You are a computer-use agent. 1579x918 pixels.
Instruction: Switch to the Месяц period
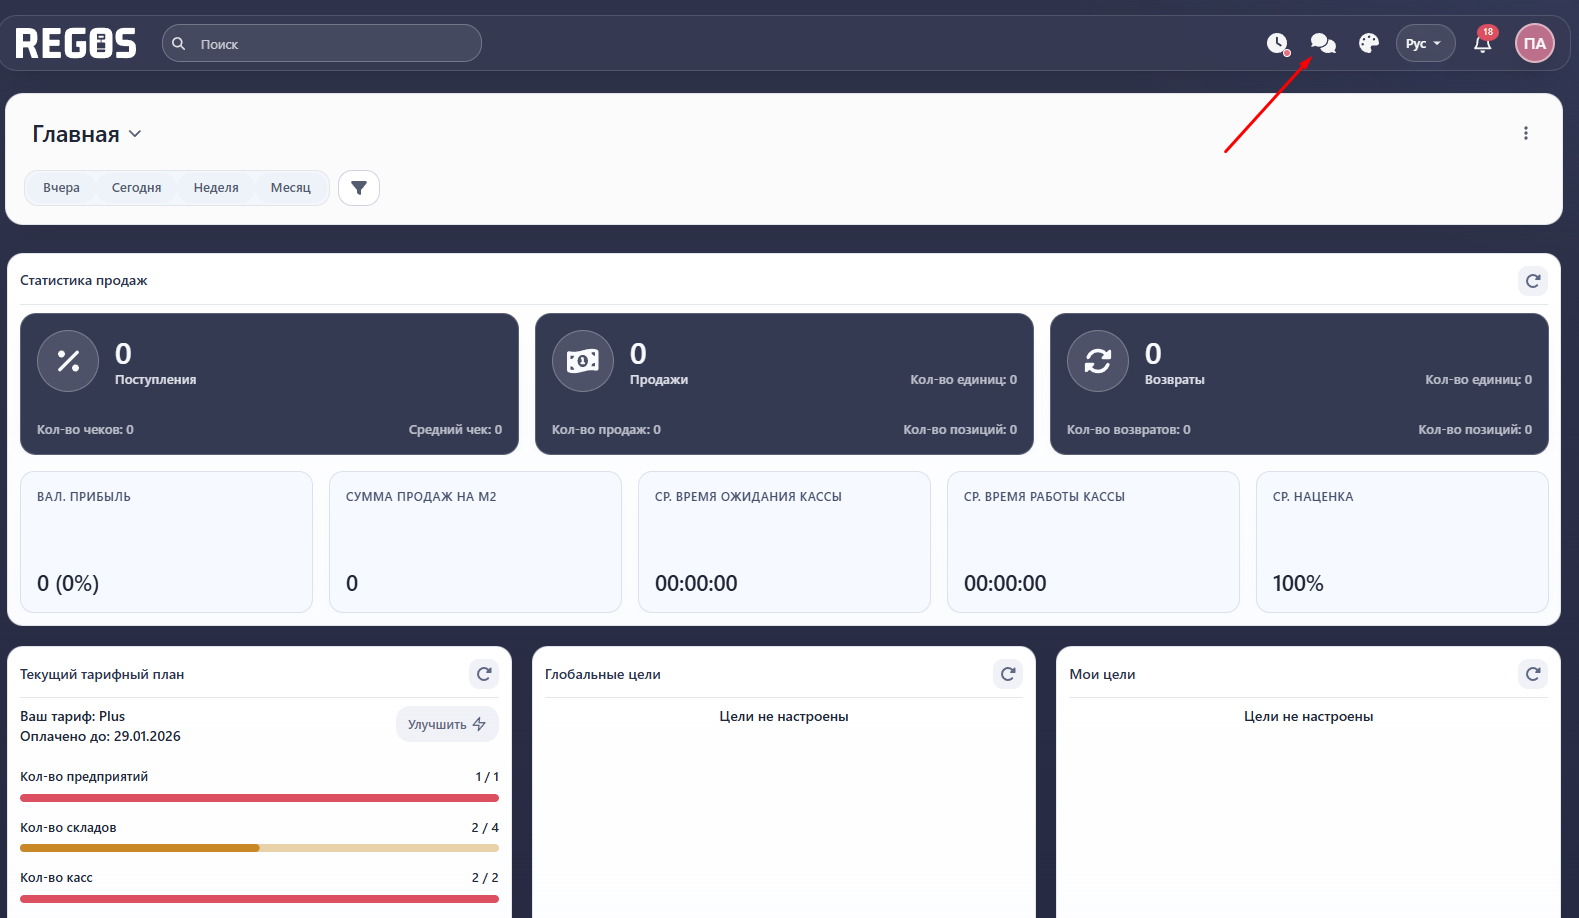tap(291, 188)
